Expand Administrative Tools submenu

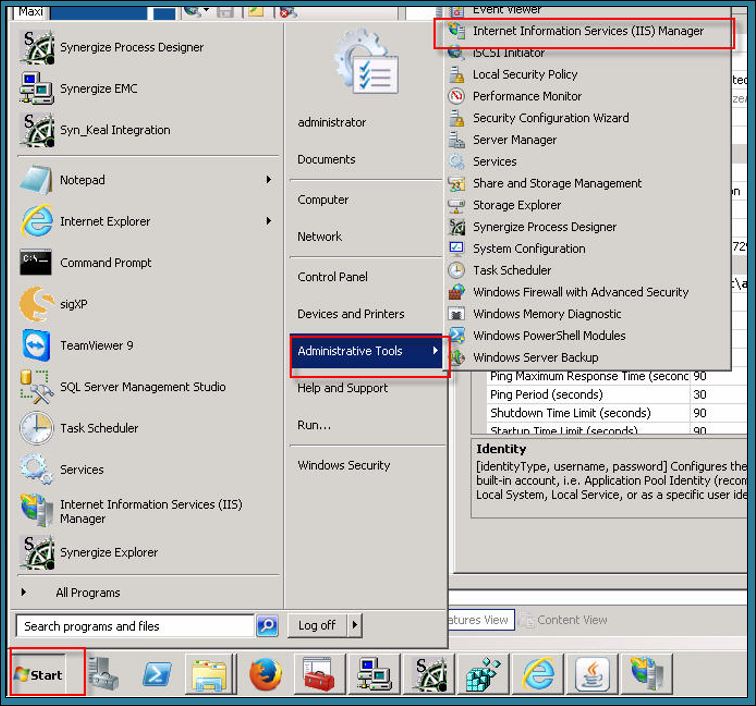(366, 351)
